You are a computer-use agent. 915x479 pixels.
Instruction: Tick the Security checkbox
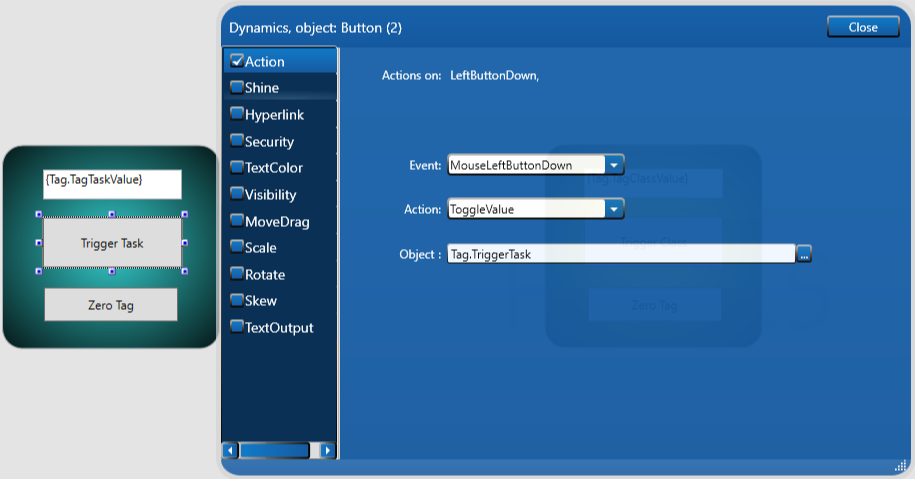click(237, 141)
